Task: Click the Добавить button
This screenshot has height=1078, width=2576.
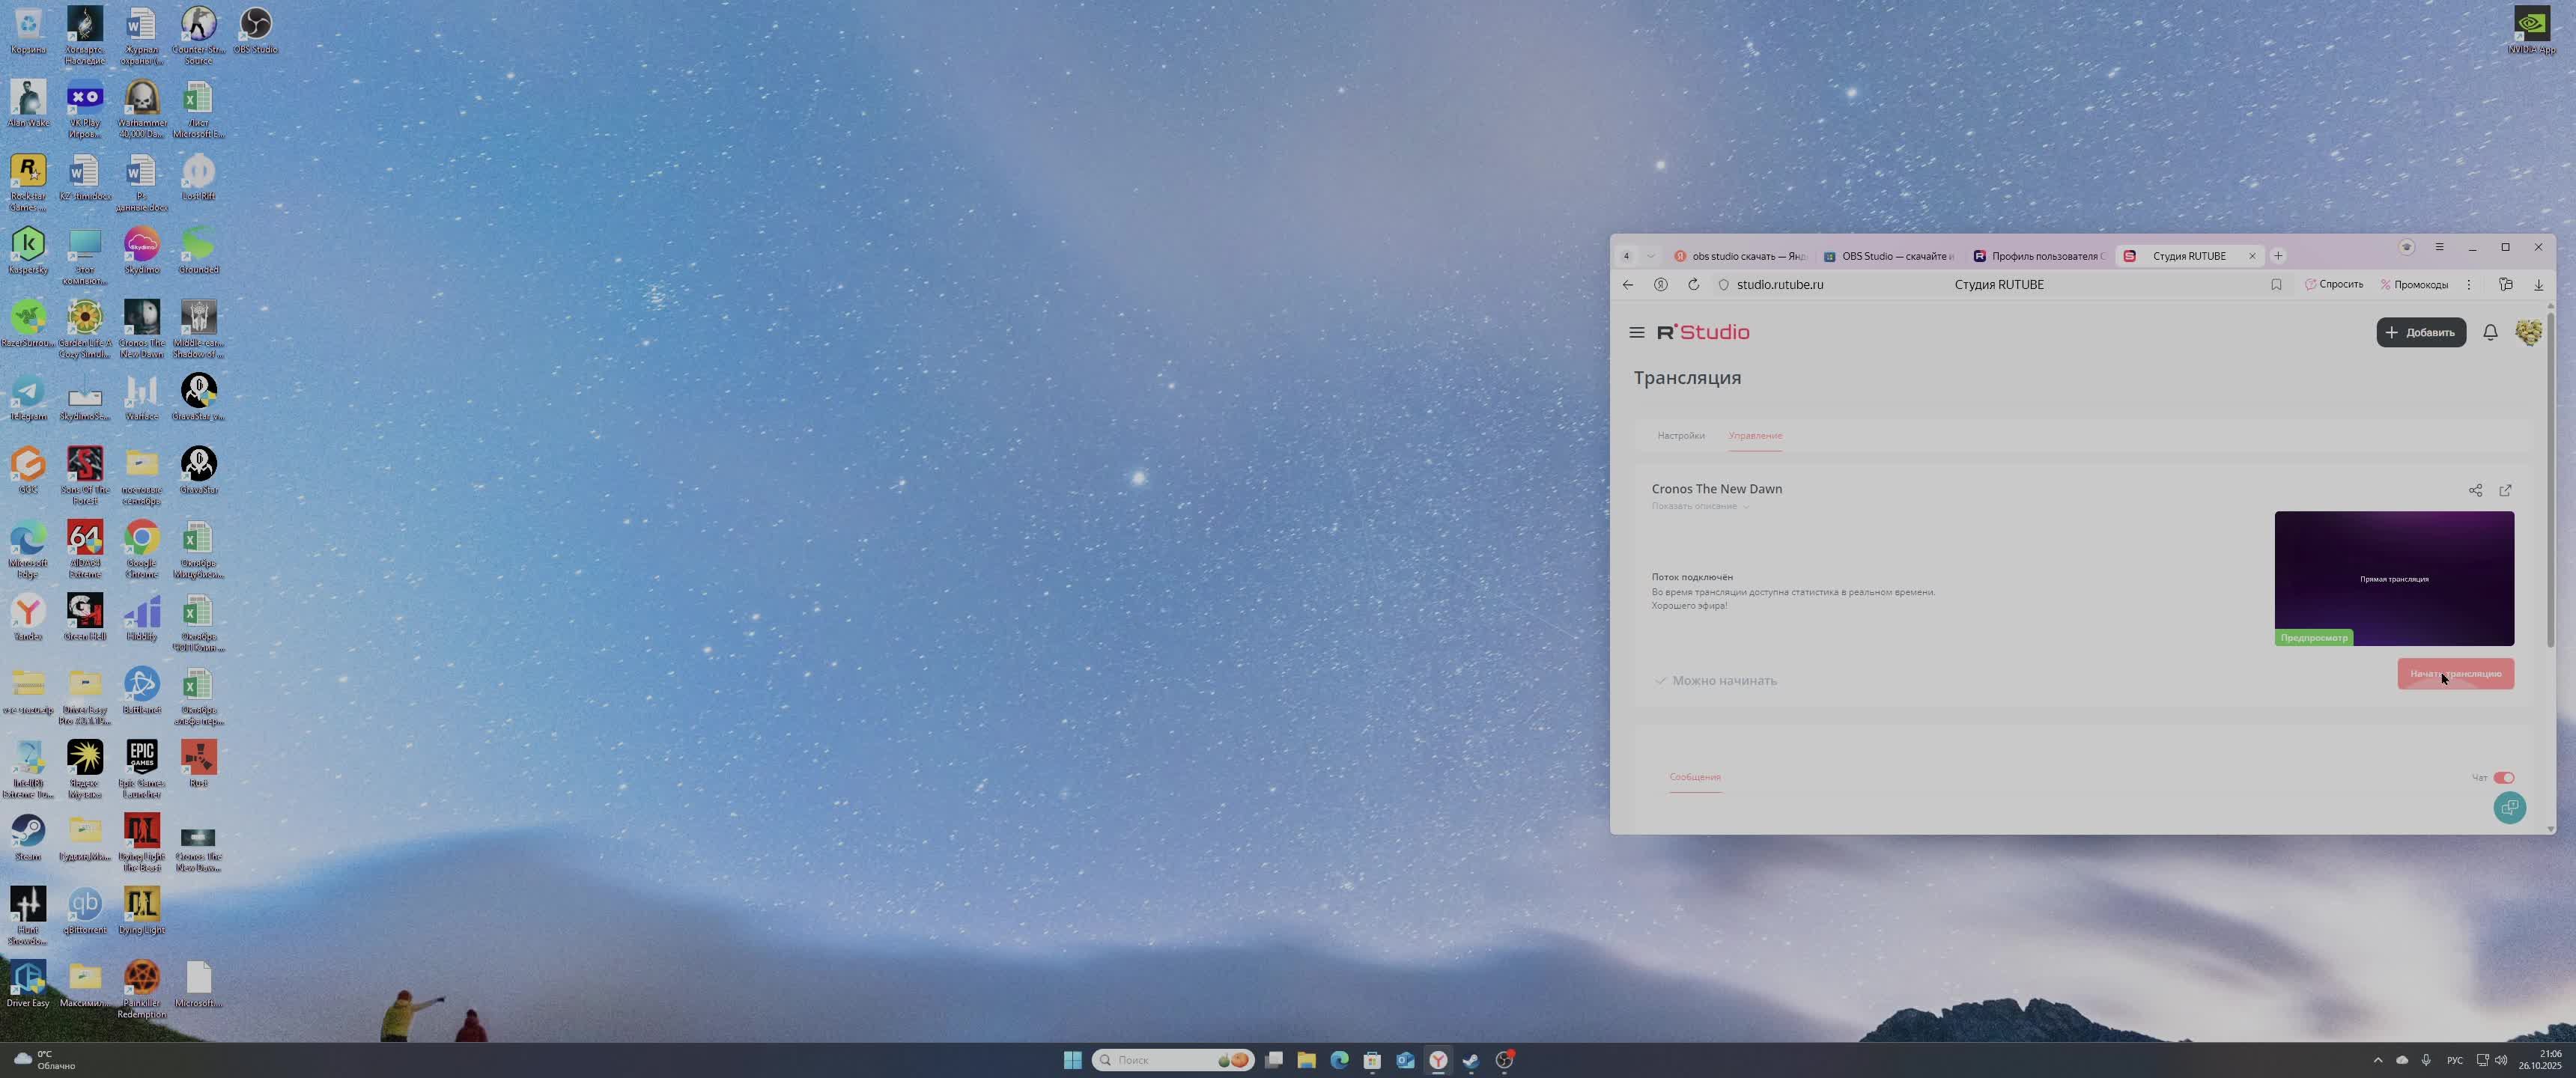Action: coord(2420,332)
